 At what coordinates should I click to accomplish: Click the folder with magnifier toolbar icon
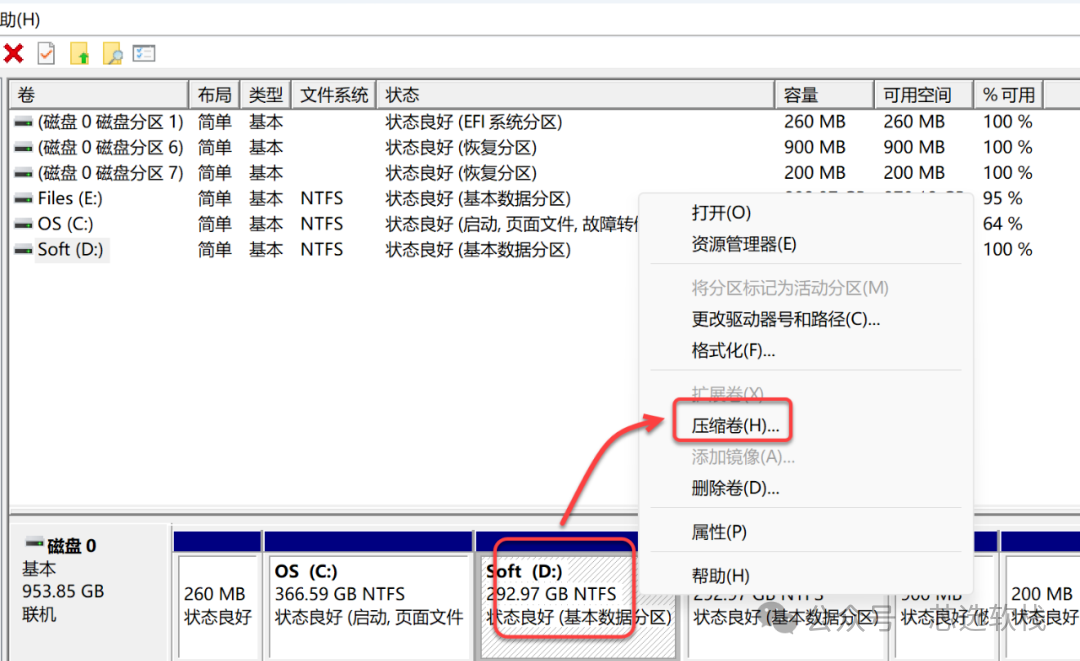pyautogui.click(x=112, y=53)
